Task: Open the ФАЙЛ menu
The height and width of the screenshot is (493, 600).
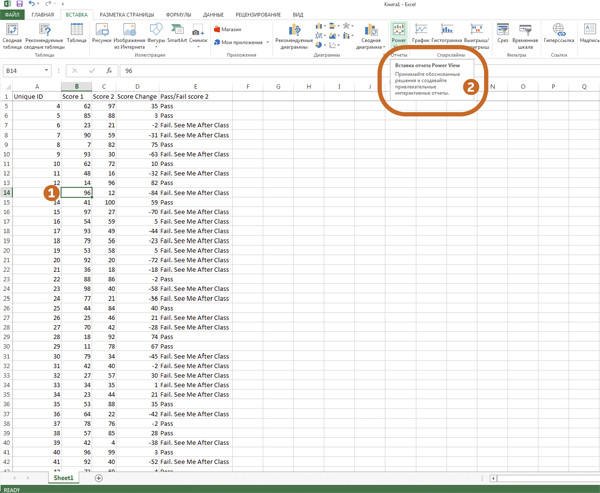Action: pyautogui.click(x=12, y=15)
